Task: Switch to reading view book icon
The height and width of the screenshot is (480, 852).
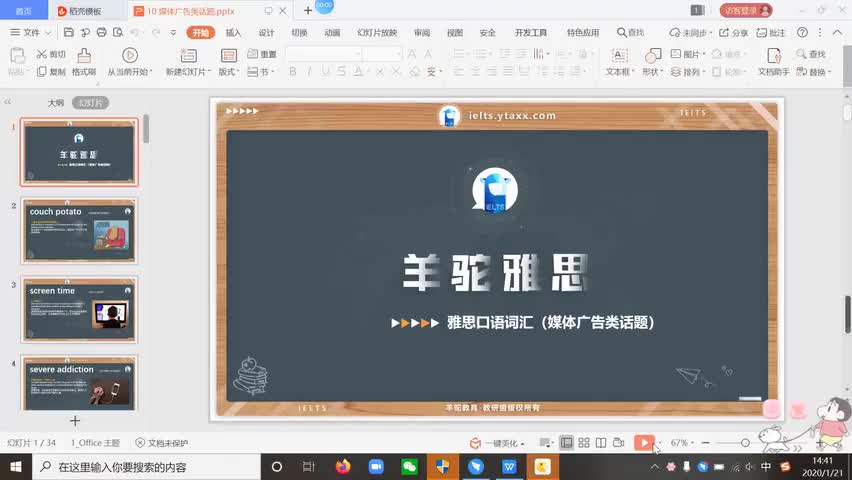Action: 601,442
